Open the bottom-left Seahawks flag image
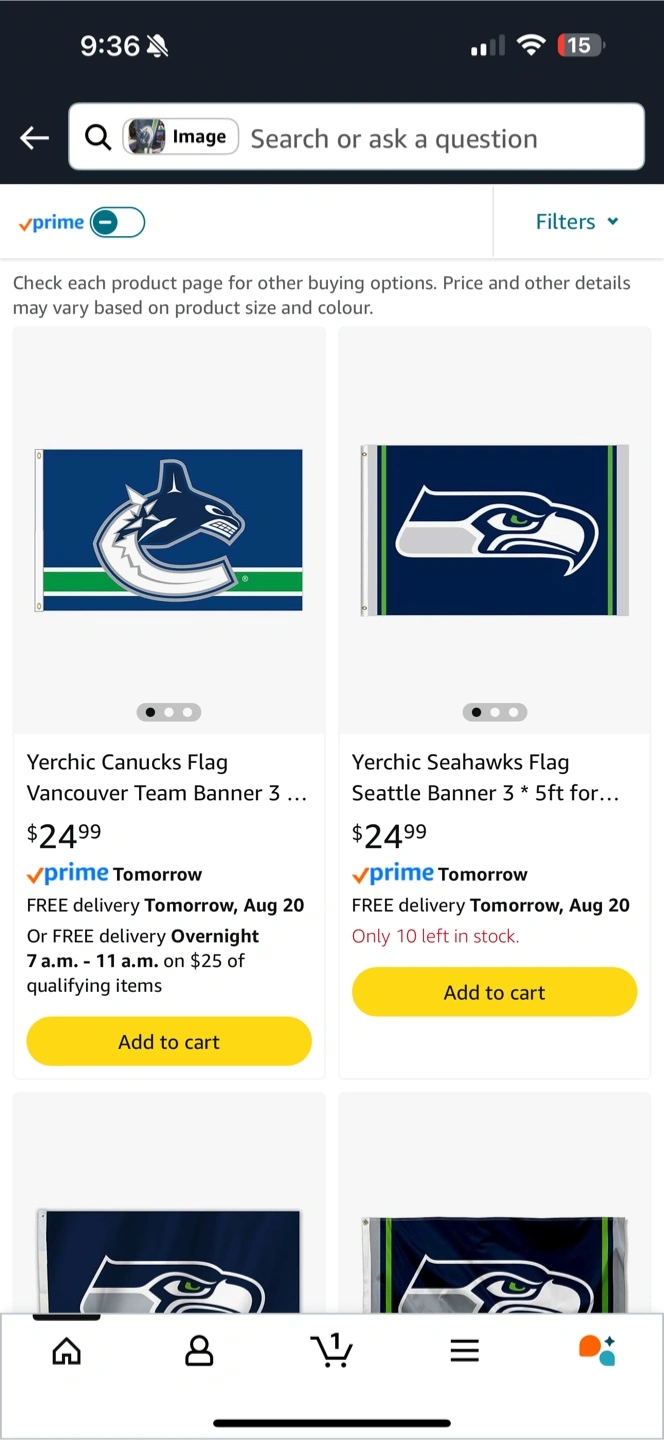664x1440 pixels. [x=169, y=1260]
